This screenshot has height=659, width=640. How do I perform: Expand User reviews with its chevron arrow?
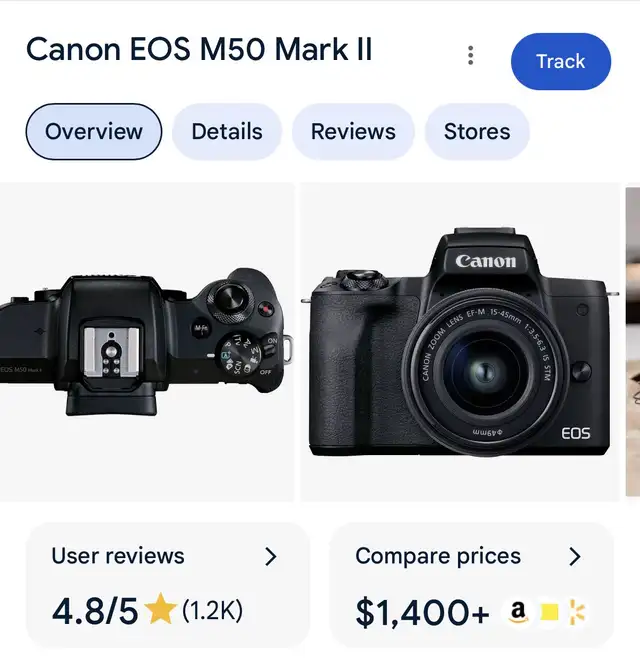270,557
